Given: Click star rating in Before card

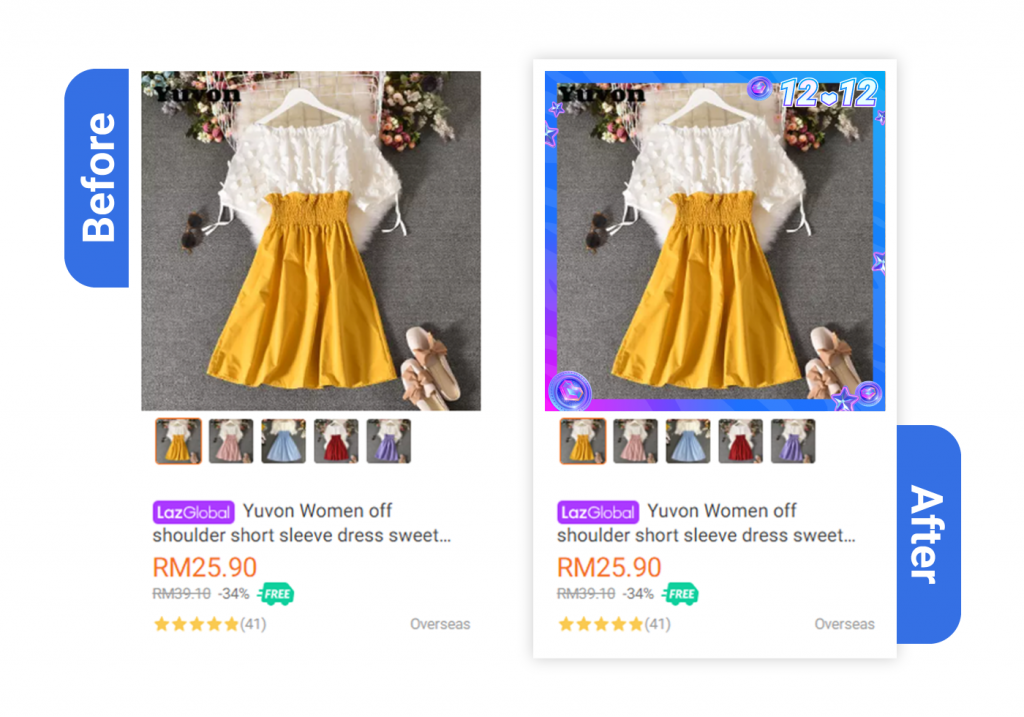Looking at the screenshot, I should click(x=196, y=624).
